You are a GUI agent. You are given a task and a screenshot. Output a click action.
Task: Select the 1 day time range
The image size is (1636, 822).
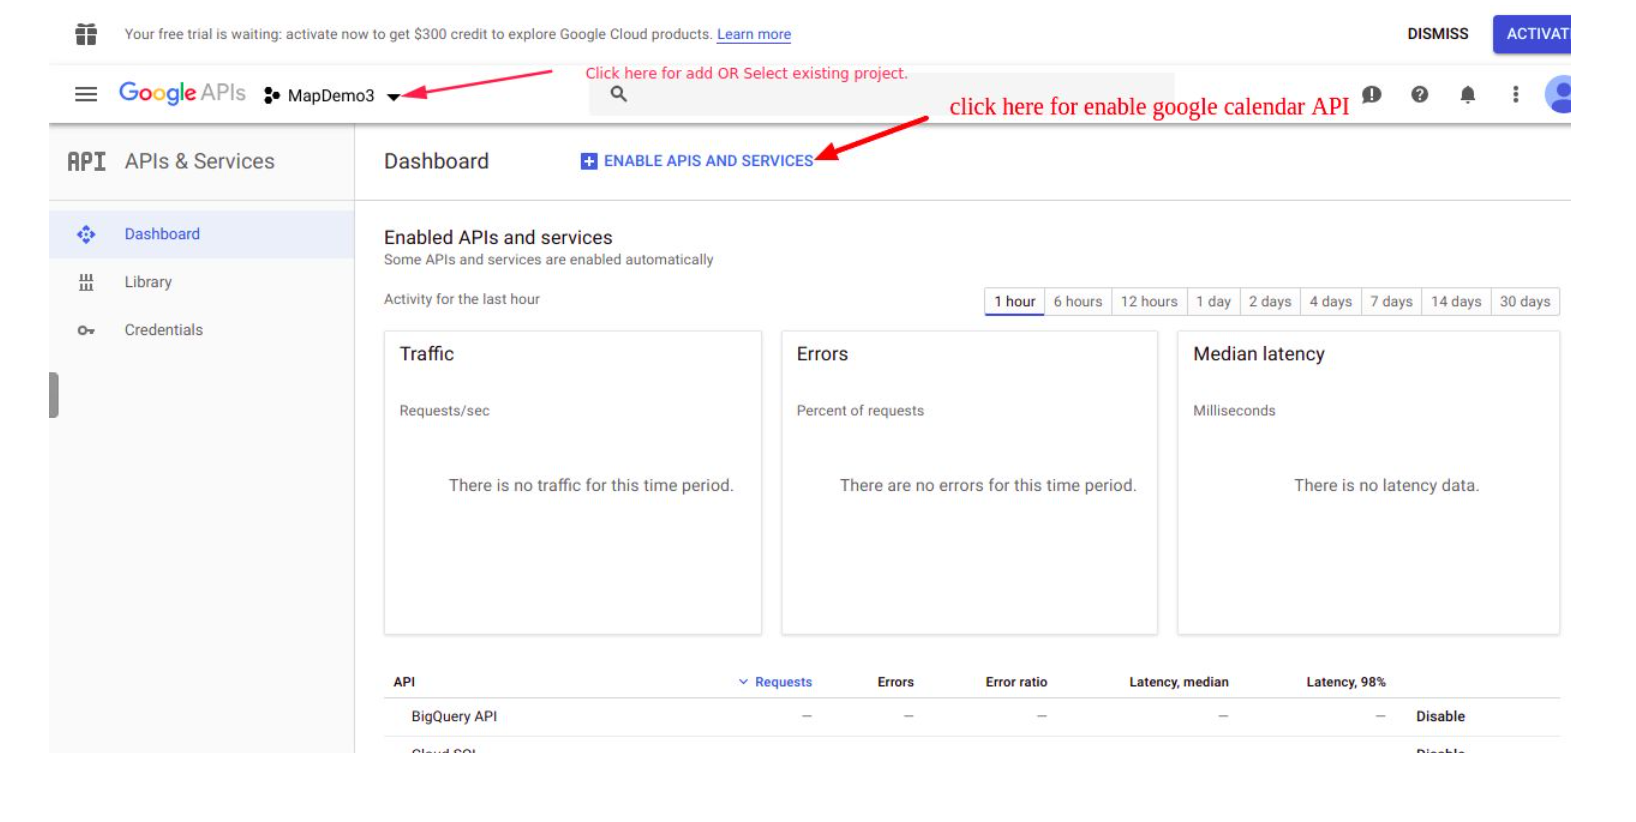click(1213, 302)
